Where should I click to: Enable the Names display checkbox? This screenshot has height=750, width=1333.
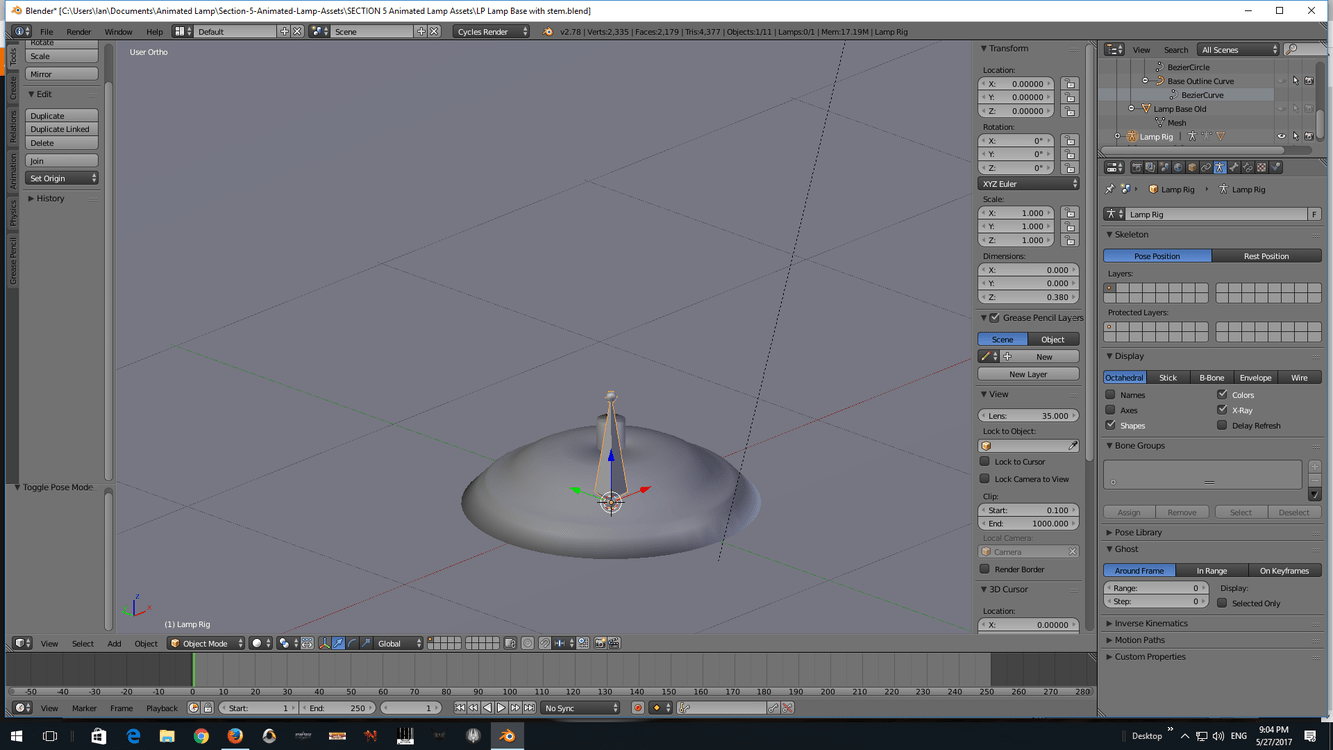coord(1110,395)
